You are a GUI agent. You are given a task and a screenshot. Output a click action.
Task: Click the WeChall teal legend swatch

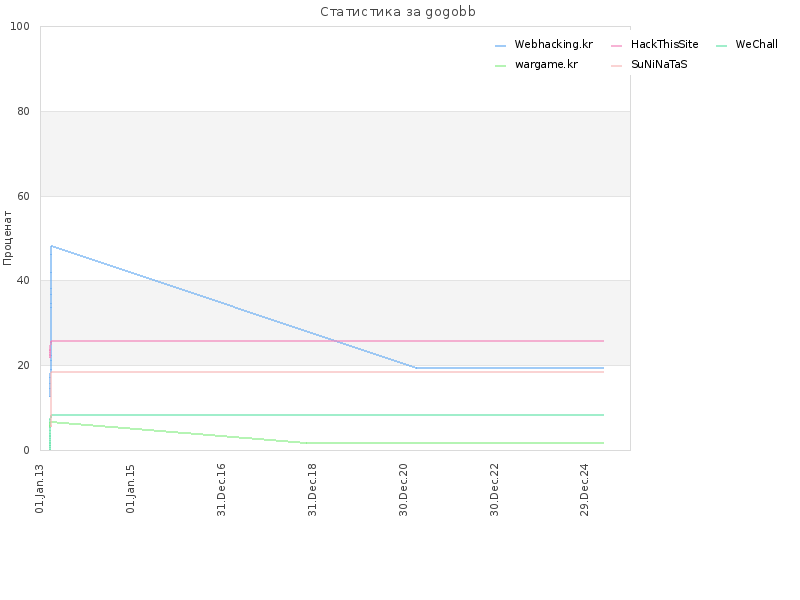tap(721, 46)
